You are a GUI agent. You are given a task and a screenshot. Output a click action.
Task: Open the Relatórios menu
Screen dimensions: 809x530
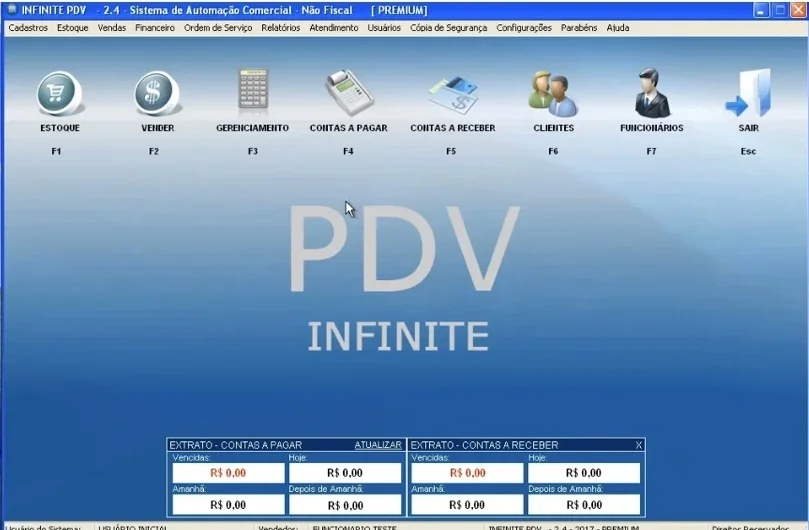tap(280, 28)
